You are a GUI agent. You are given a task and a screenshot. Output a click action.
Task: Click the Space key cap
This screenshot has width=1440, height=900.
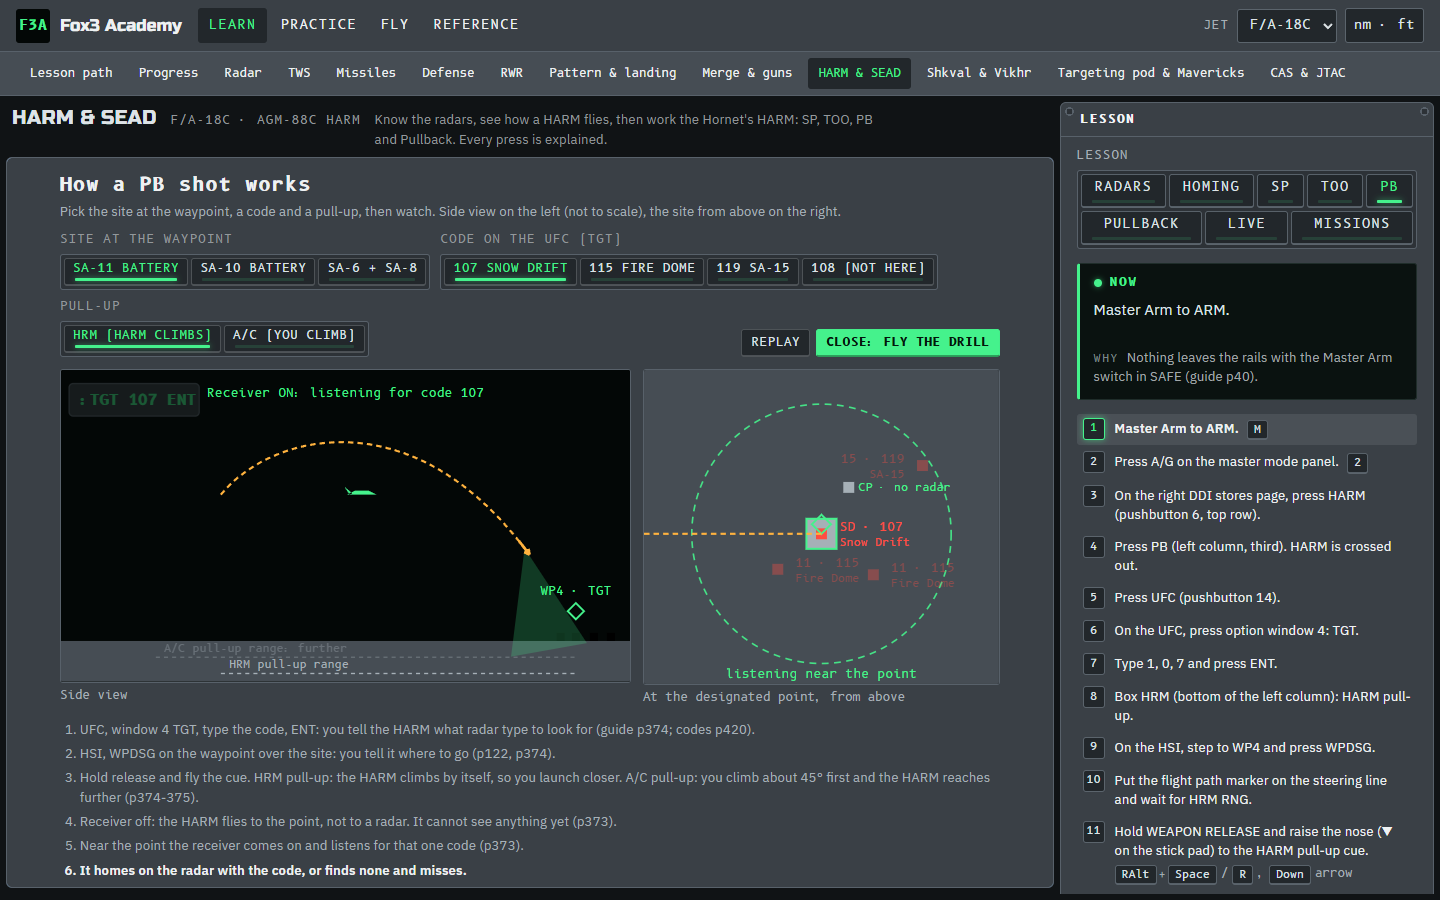click(x=1192, y=874)
